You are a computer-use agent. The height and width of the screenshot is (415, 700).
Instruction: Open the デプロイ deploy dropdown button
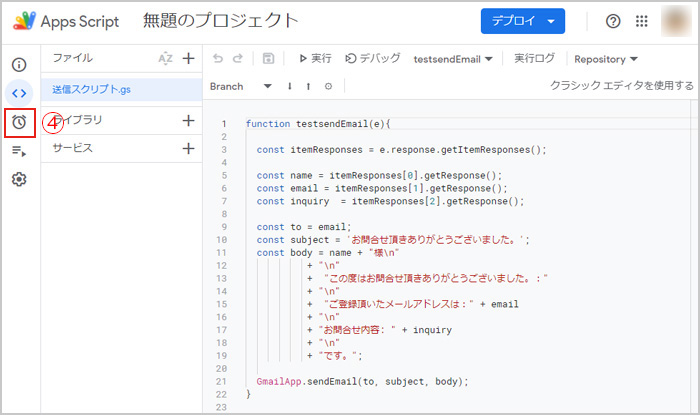pyautogui.click(x=523, y=21)
